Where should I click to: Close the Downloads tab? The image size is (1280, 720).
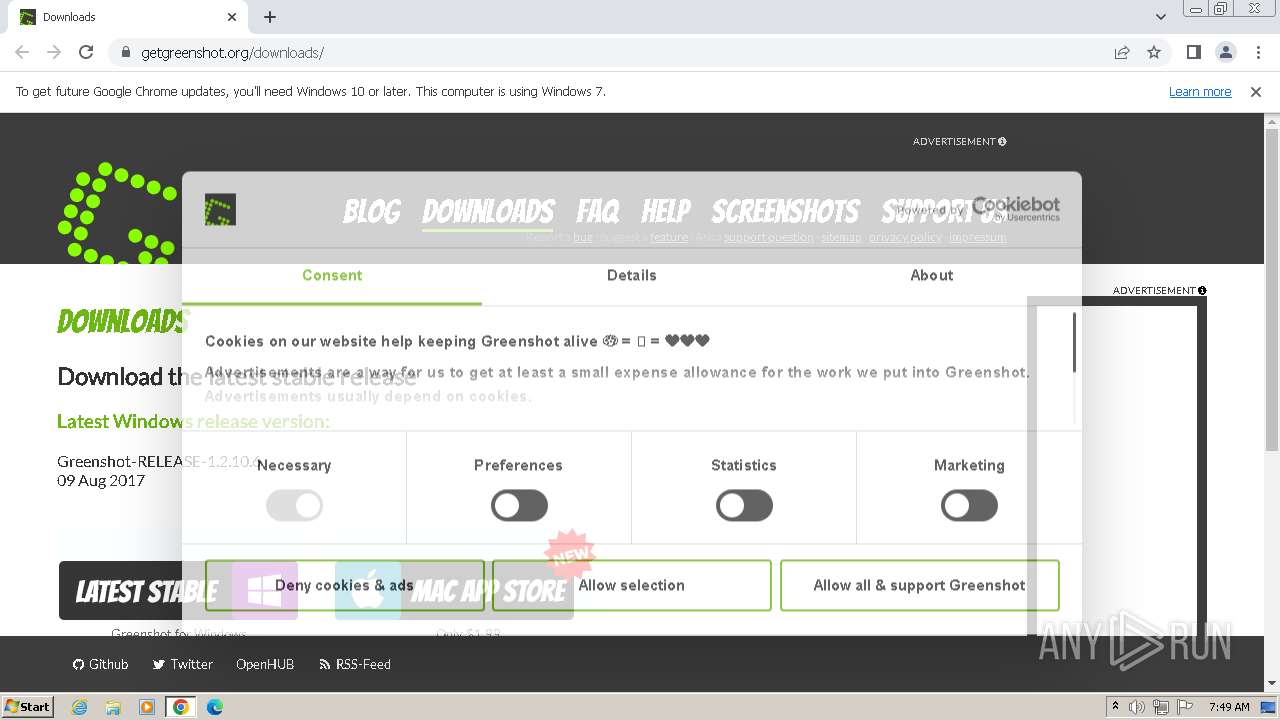tap(232, 17)
